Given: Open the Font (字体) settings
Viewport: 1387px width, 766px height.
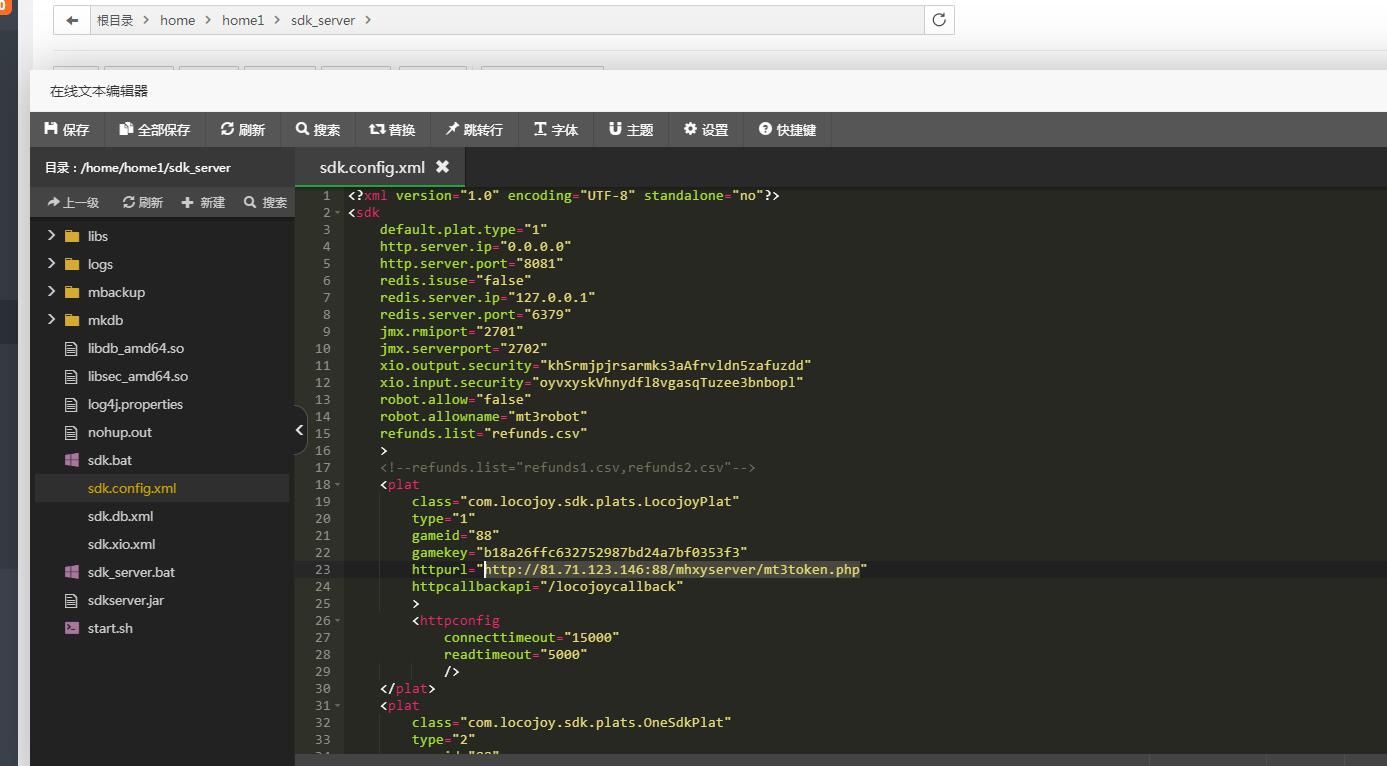Looking at the screenshot, I should point(556,130).
